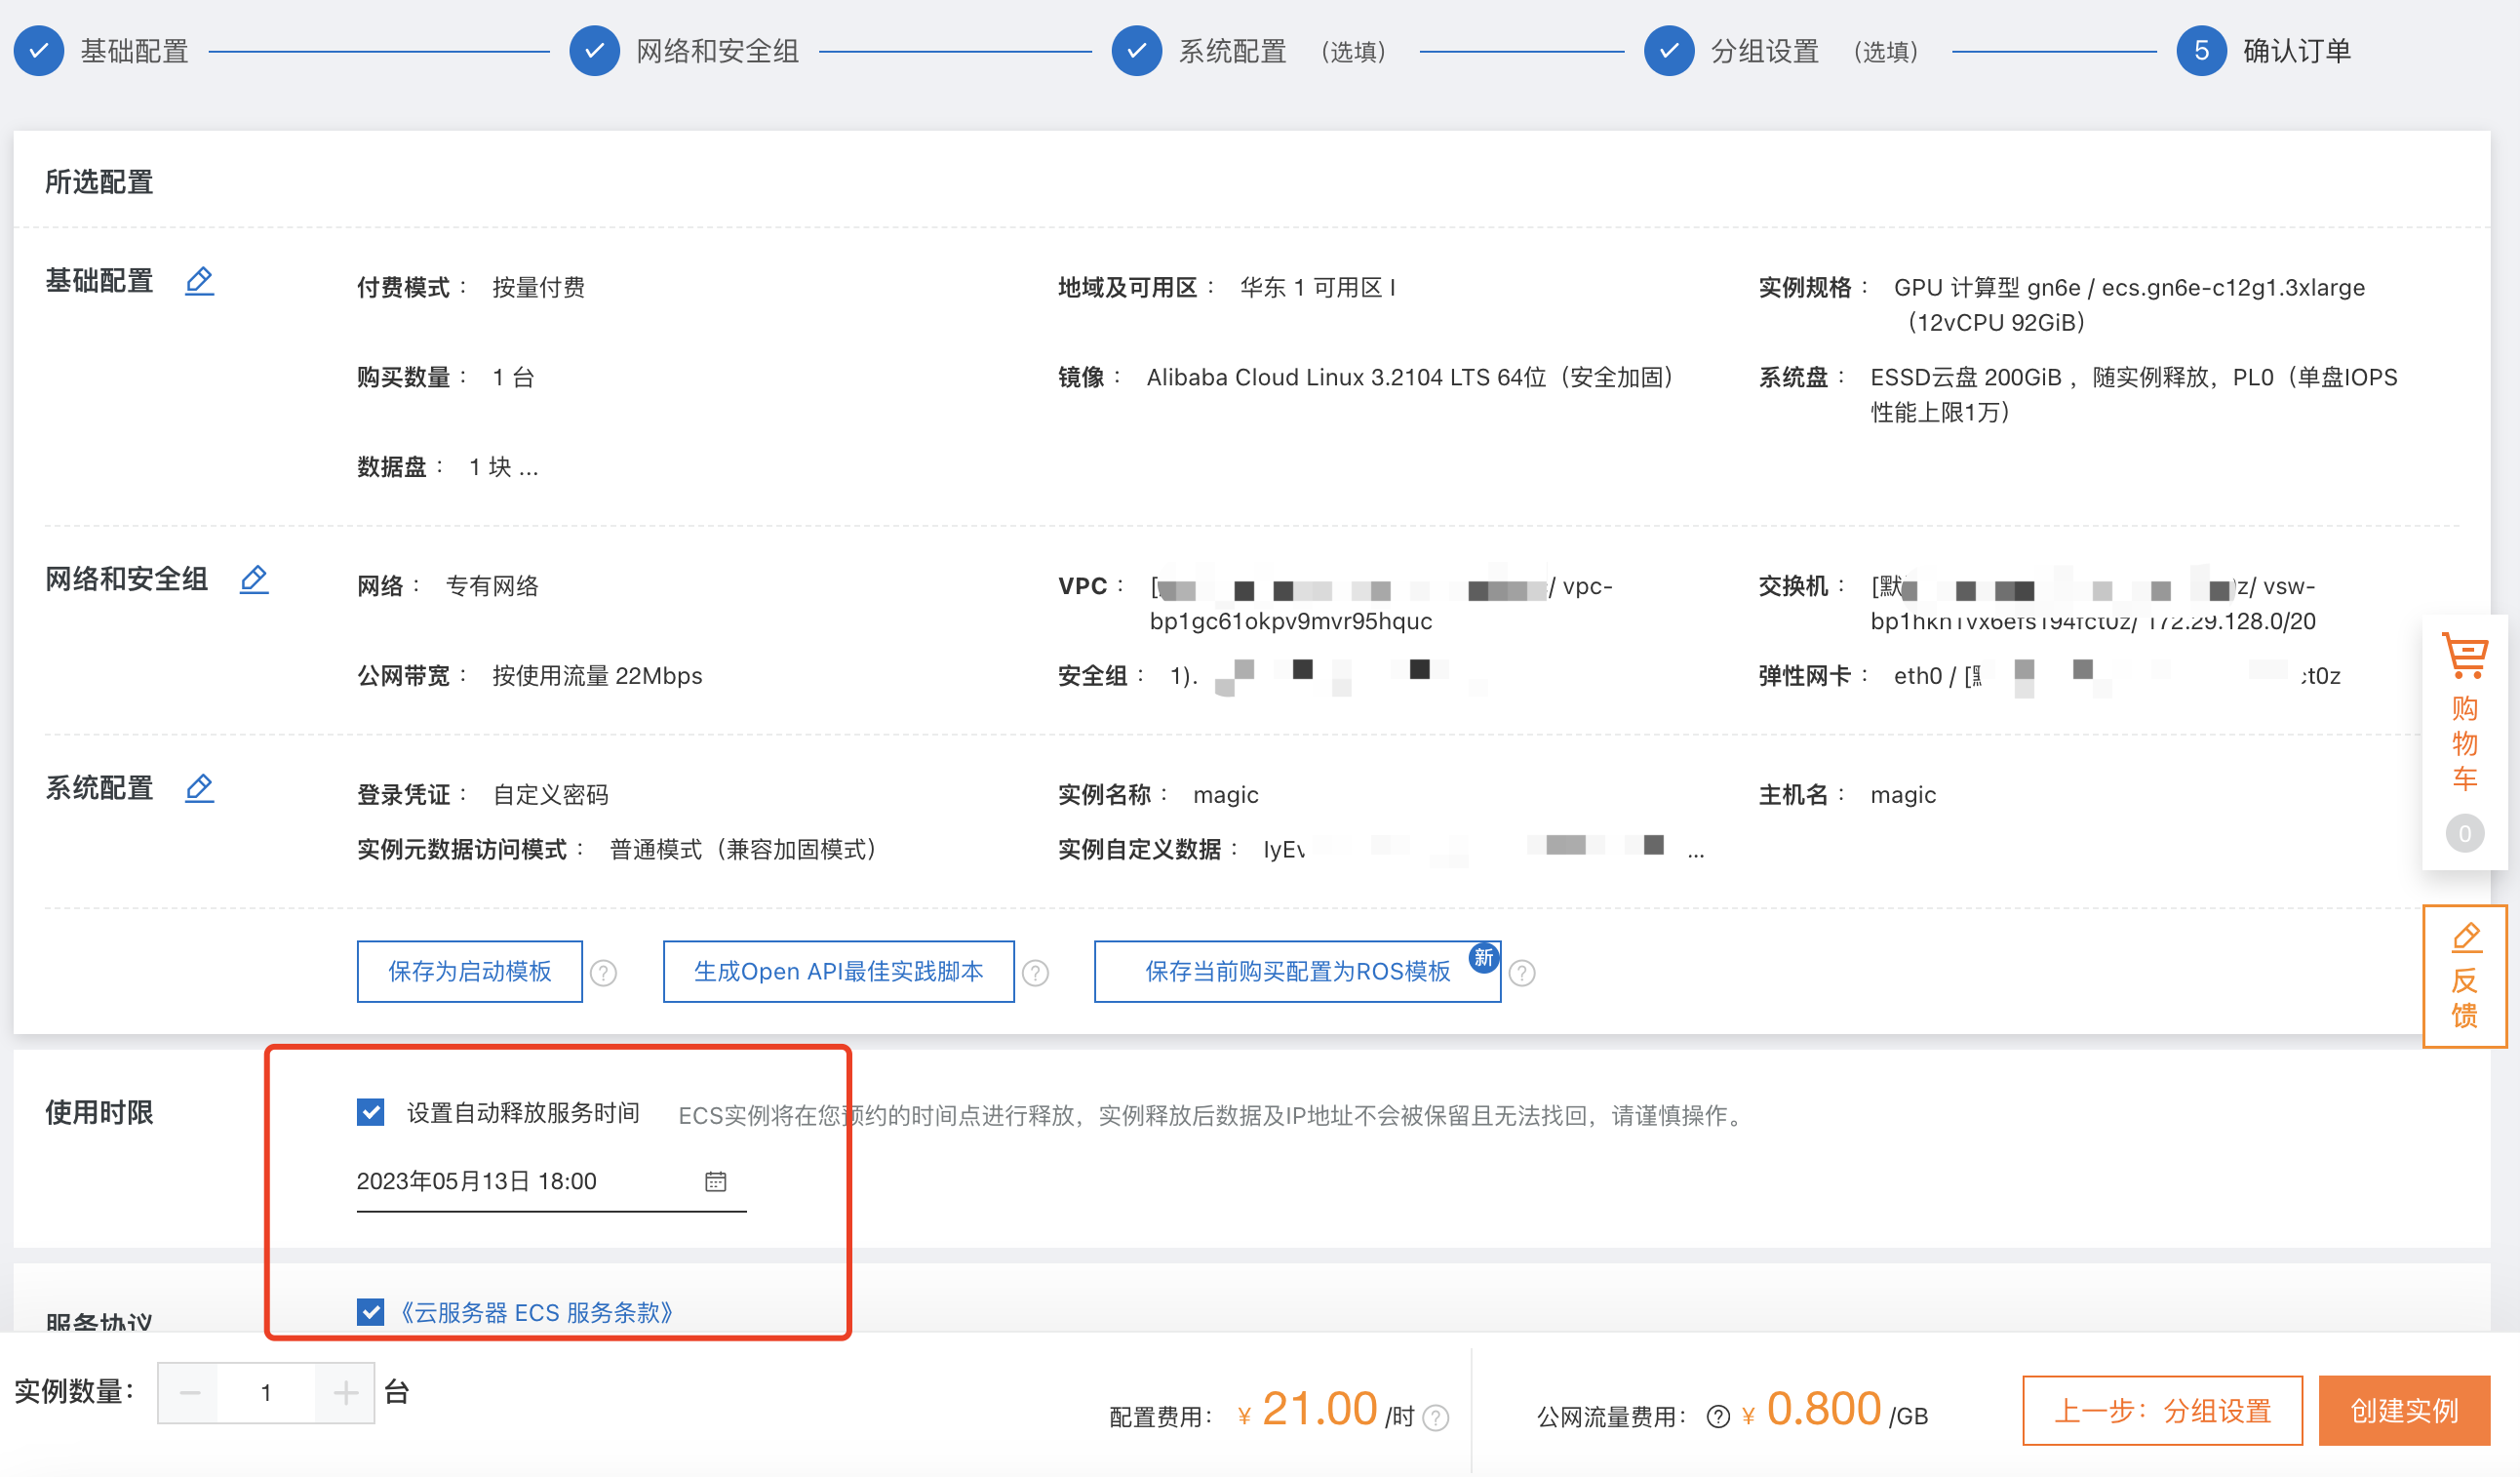2520x1477 pixels.
Task: Open the calendar picker for auto-release time
Action: 716,1181
